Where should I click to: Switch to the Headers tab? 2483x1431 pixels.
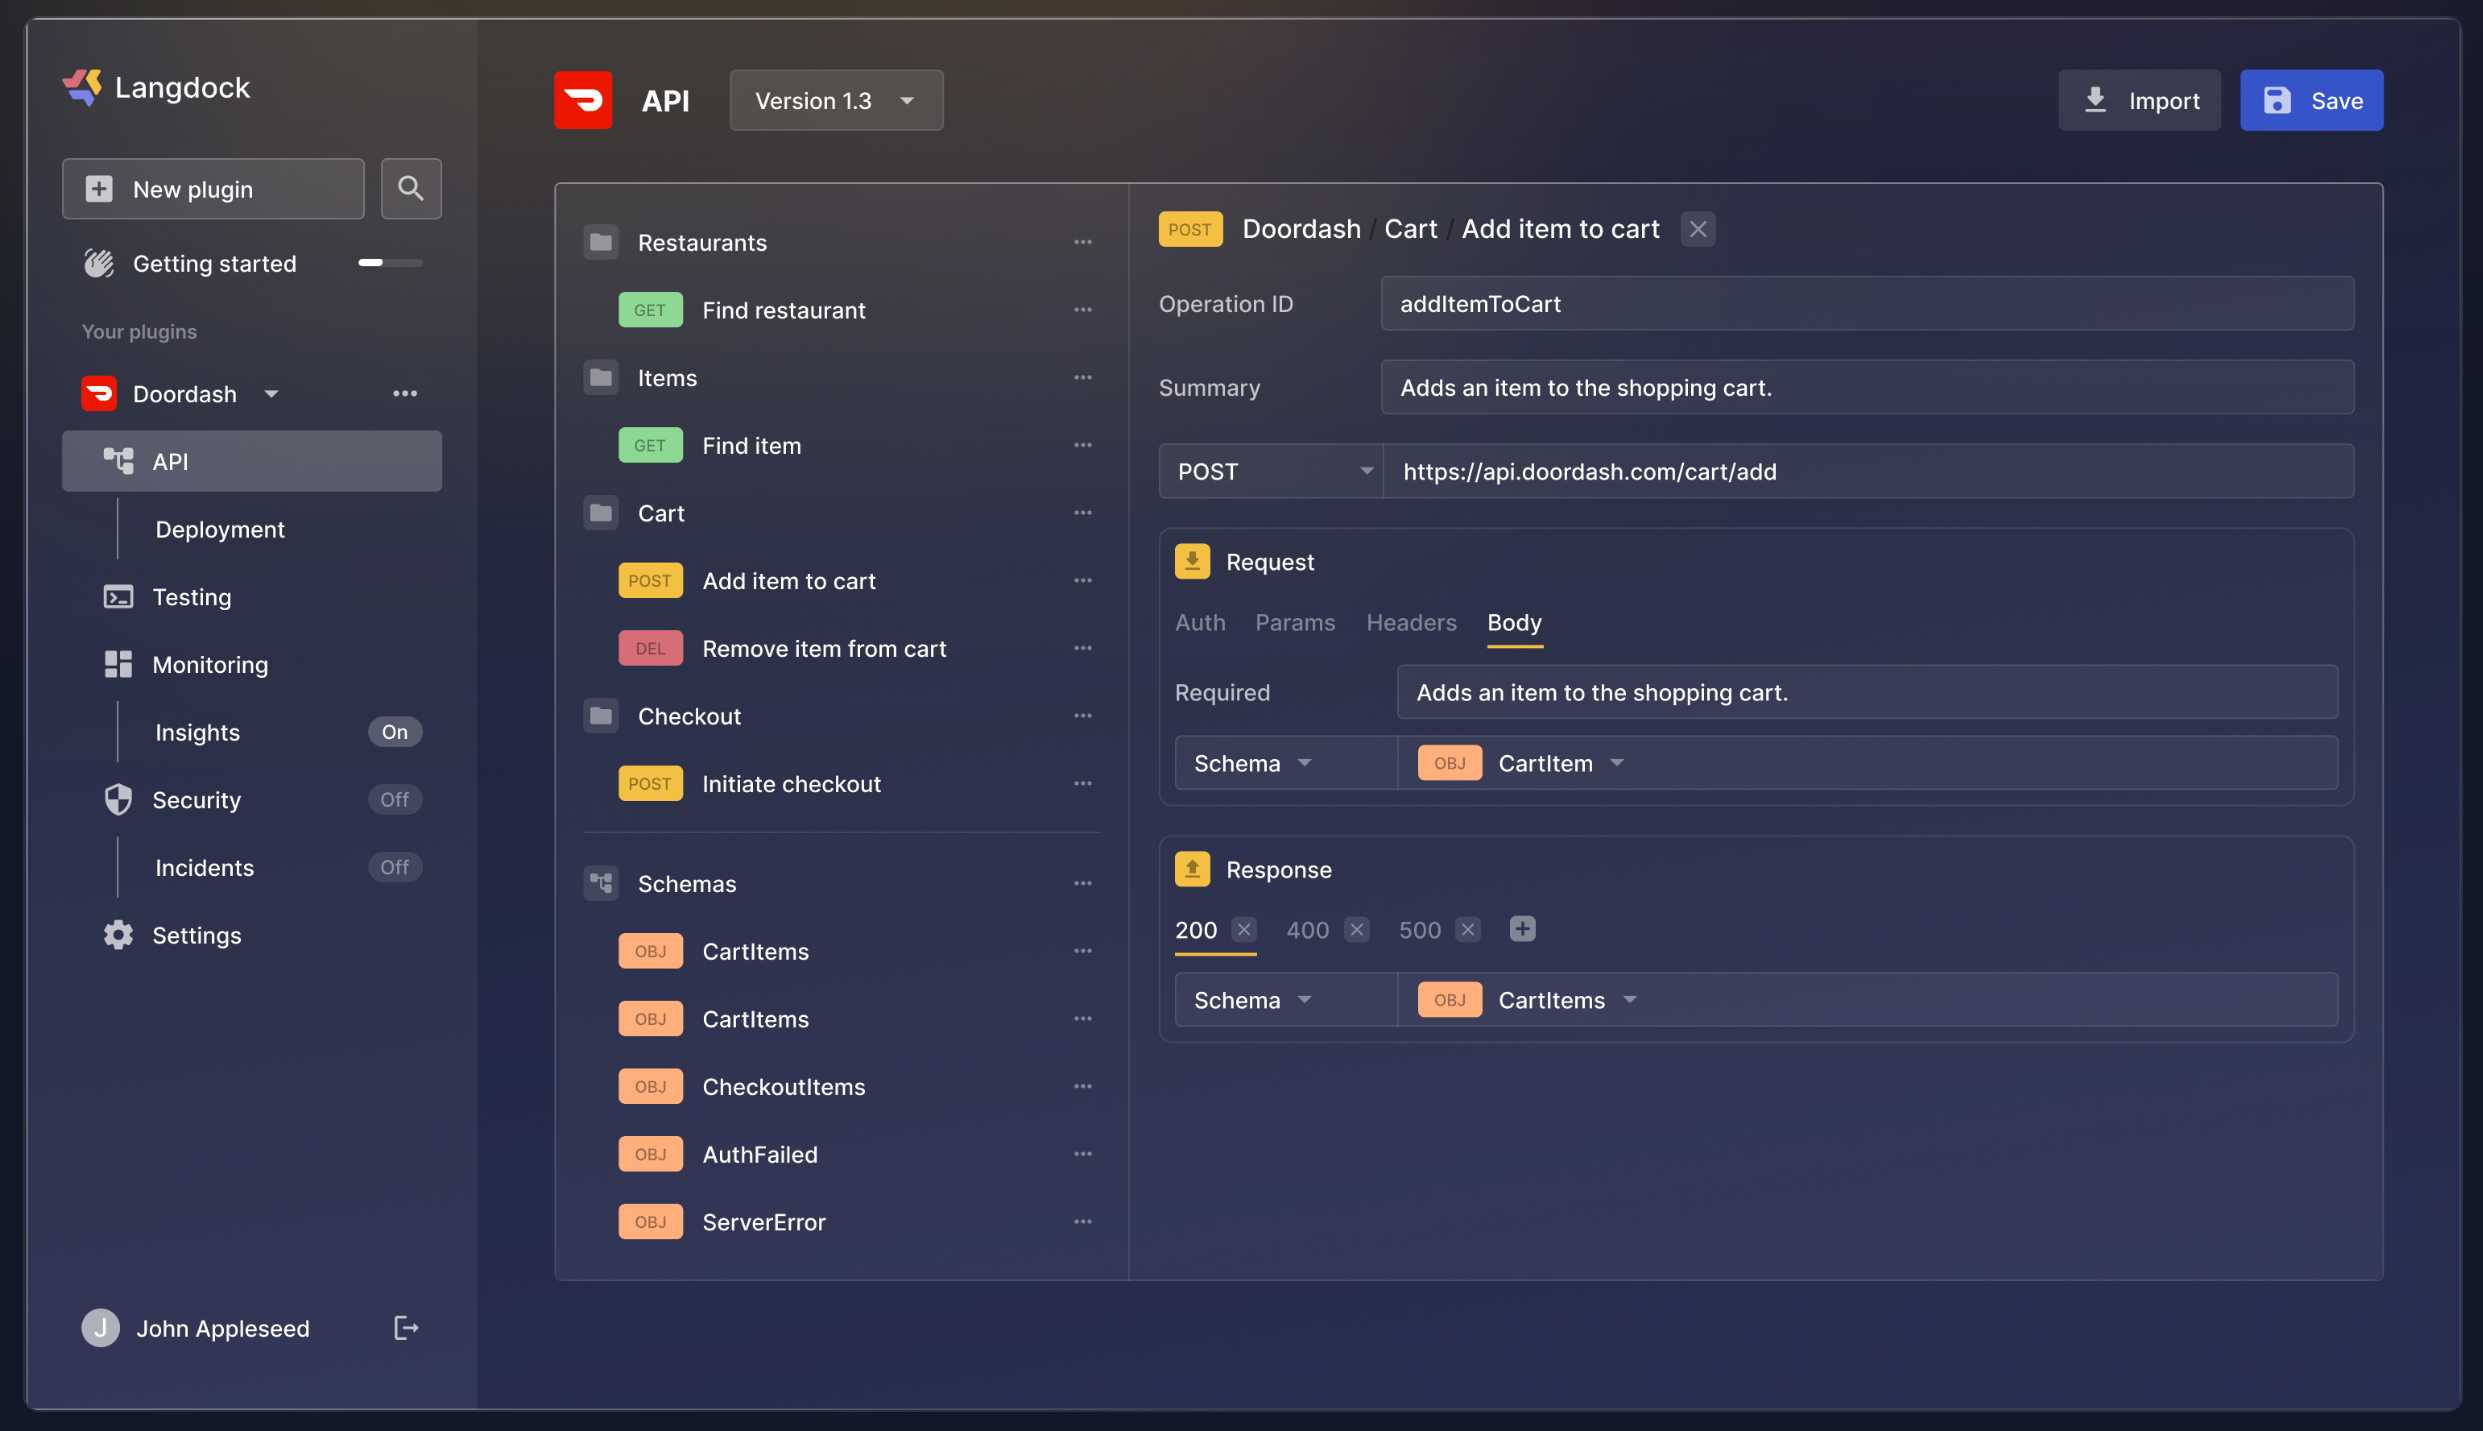1410,623
